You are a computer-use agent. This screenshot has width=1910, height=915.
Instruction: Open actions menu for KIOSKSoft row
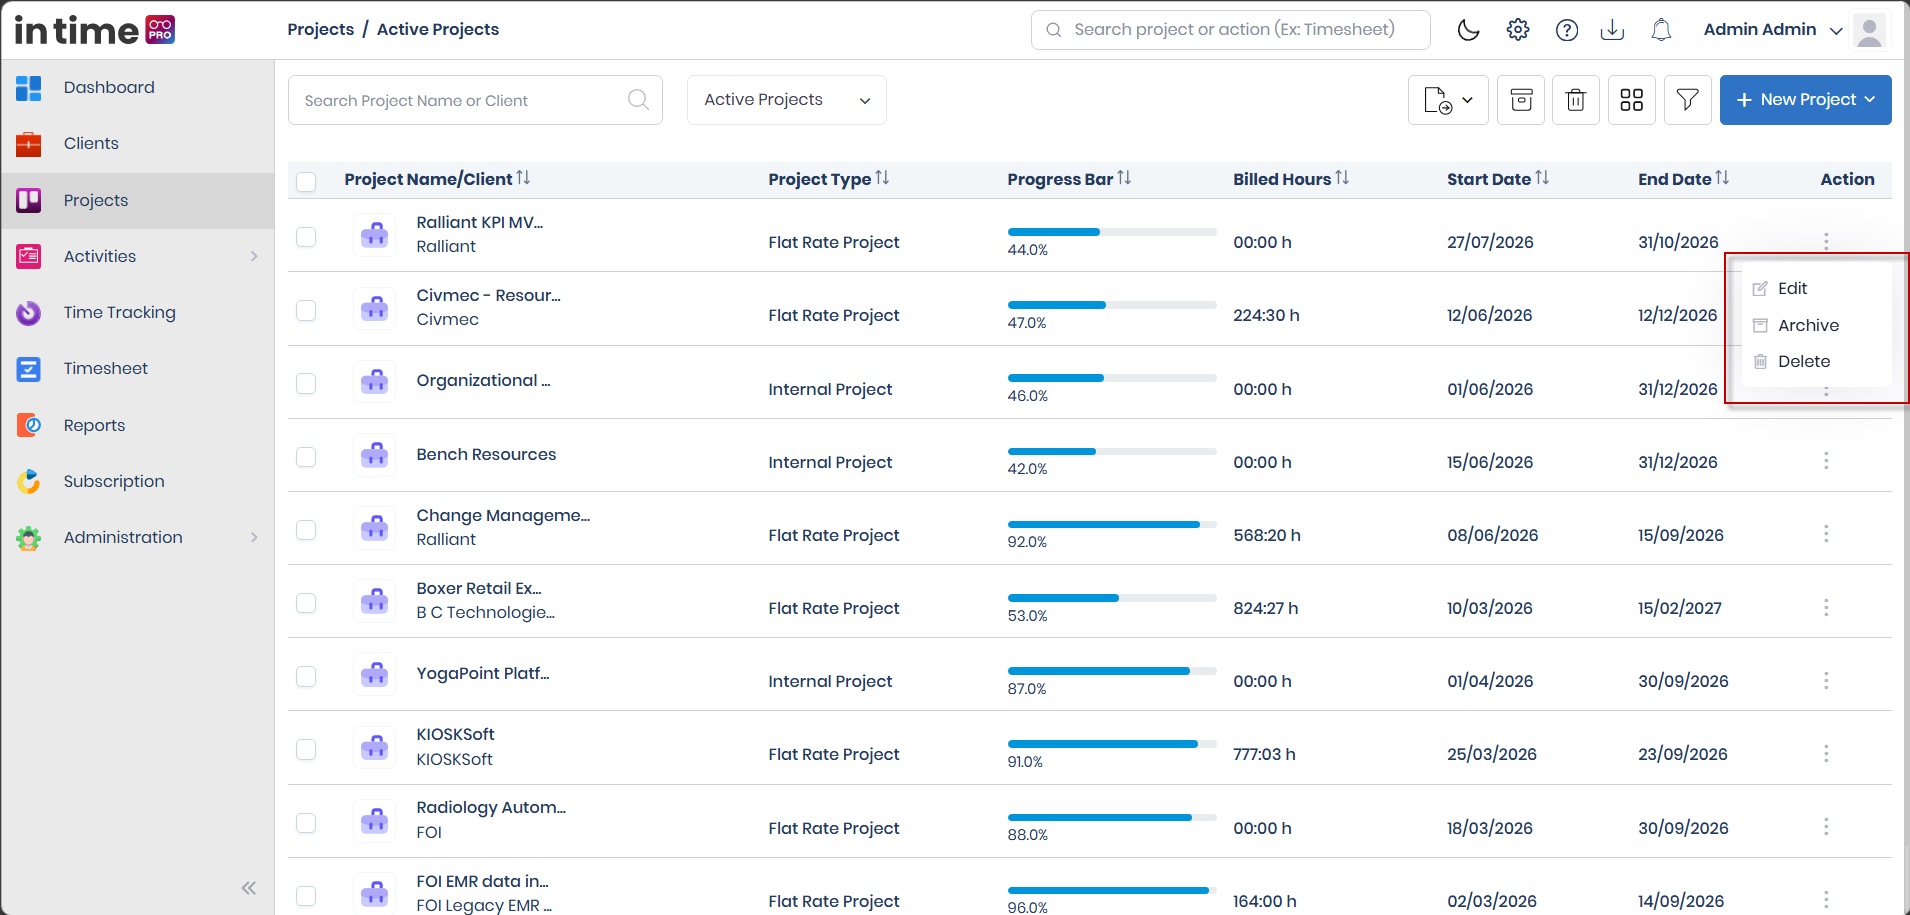pos(1826,754)
